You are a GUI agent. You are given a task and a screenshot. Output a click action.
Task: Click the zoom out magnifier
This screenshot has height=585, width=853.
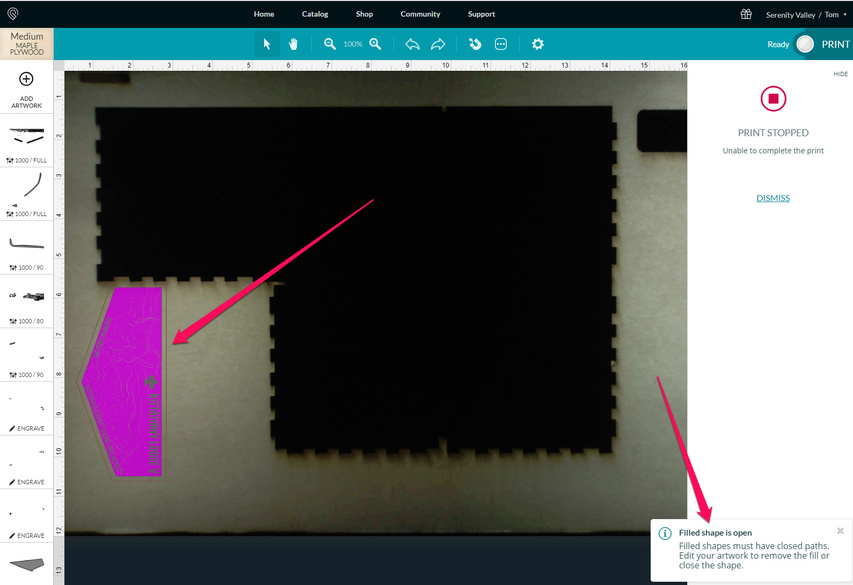[x=330, y=44]
